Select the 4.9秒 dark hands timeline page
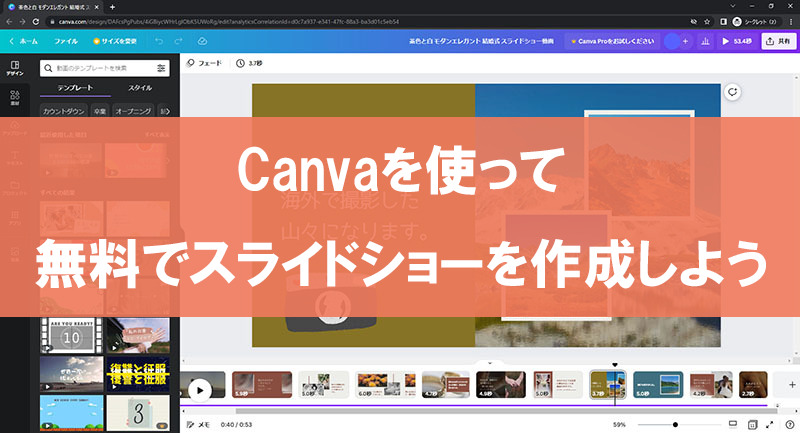The width and height of the screenshot is (800, 433). click(x=501, y=385)
